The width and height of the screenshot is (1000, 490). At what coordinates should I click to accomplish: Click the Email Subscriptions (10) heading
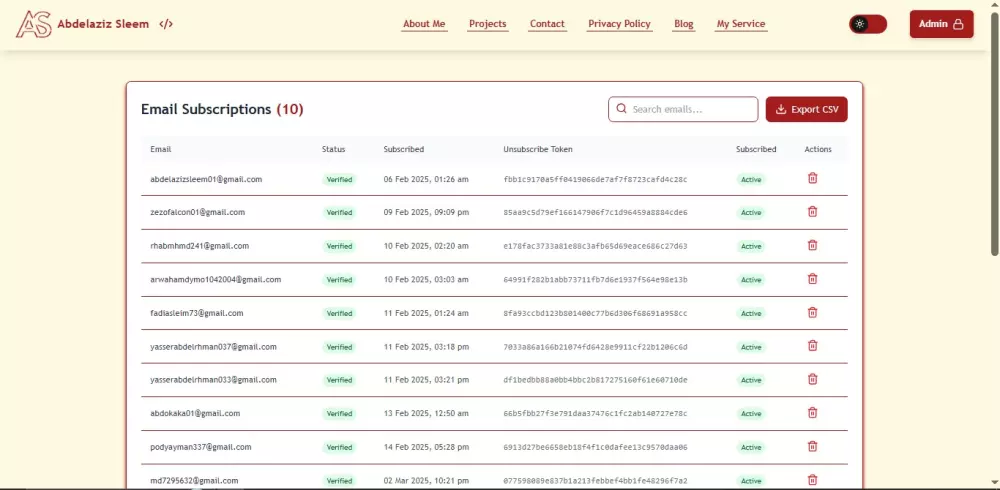(222, 109)
